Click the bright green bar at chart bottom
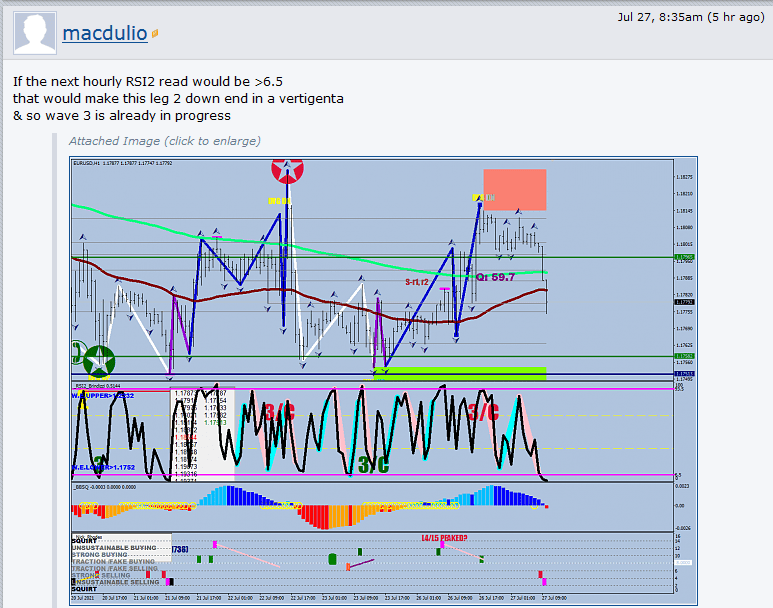The height and width of the screenshot is (608, 773). coord(460,372)
